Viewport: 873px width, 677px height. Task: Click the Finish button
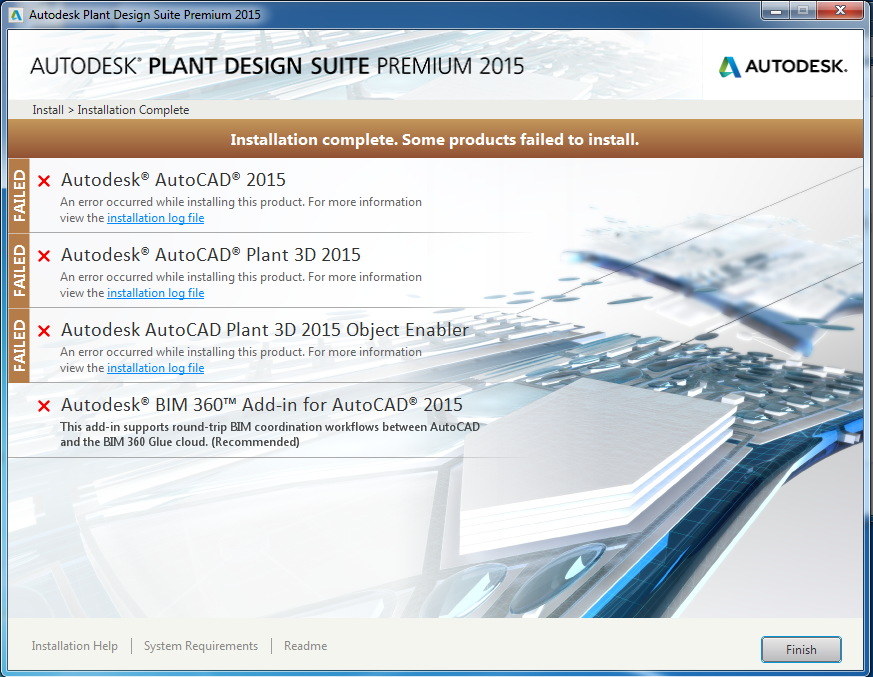[801, 649]
